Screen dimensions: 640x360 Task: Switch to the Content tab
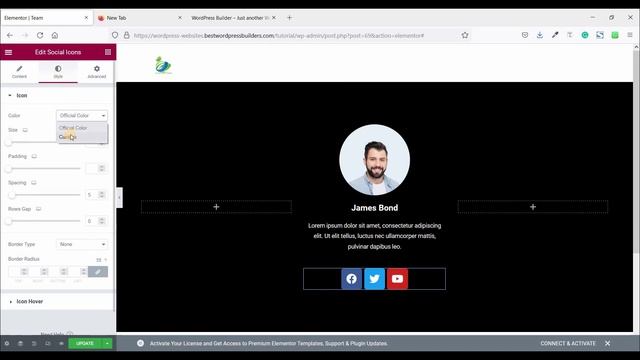click(x=19, y=72)
